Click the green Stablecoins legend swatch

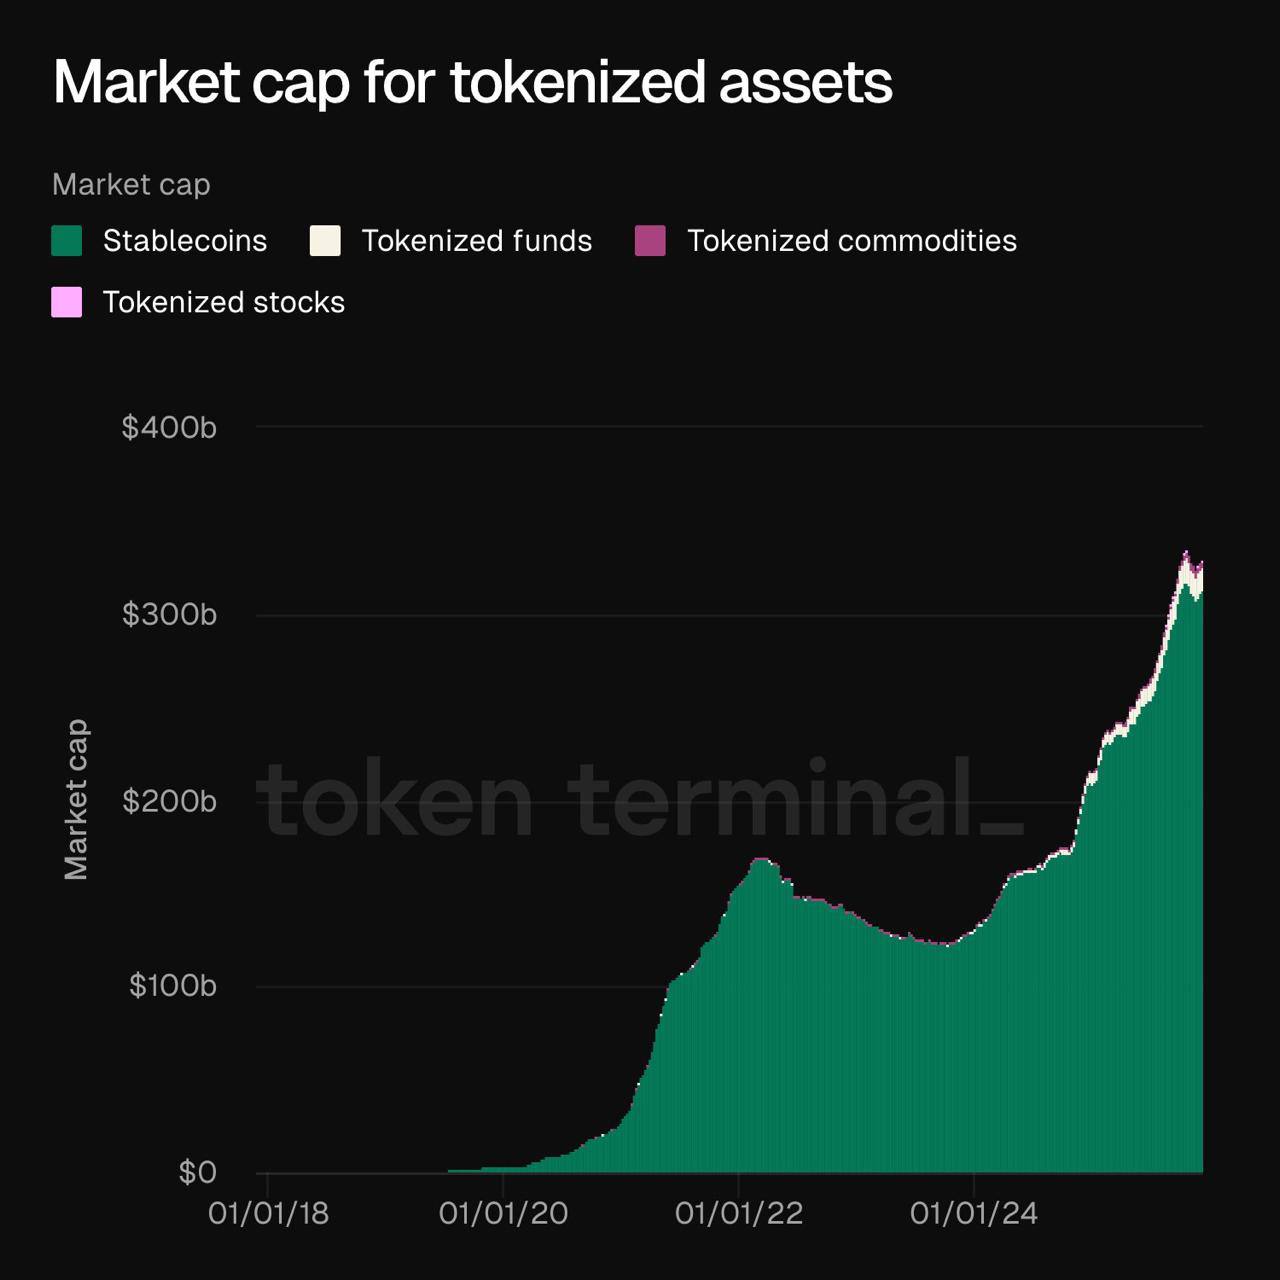click(67, 241)
